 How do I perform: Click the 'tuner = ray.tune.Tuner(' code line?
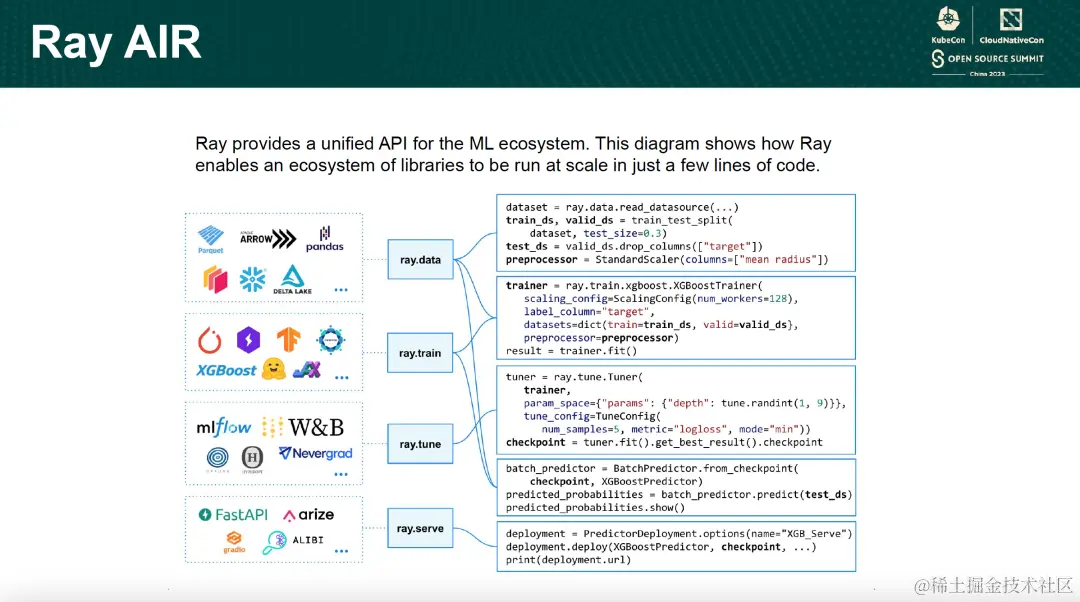pyautogui.click(x=574, y=377)
